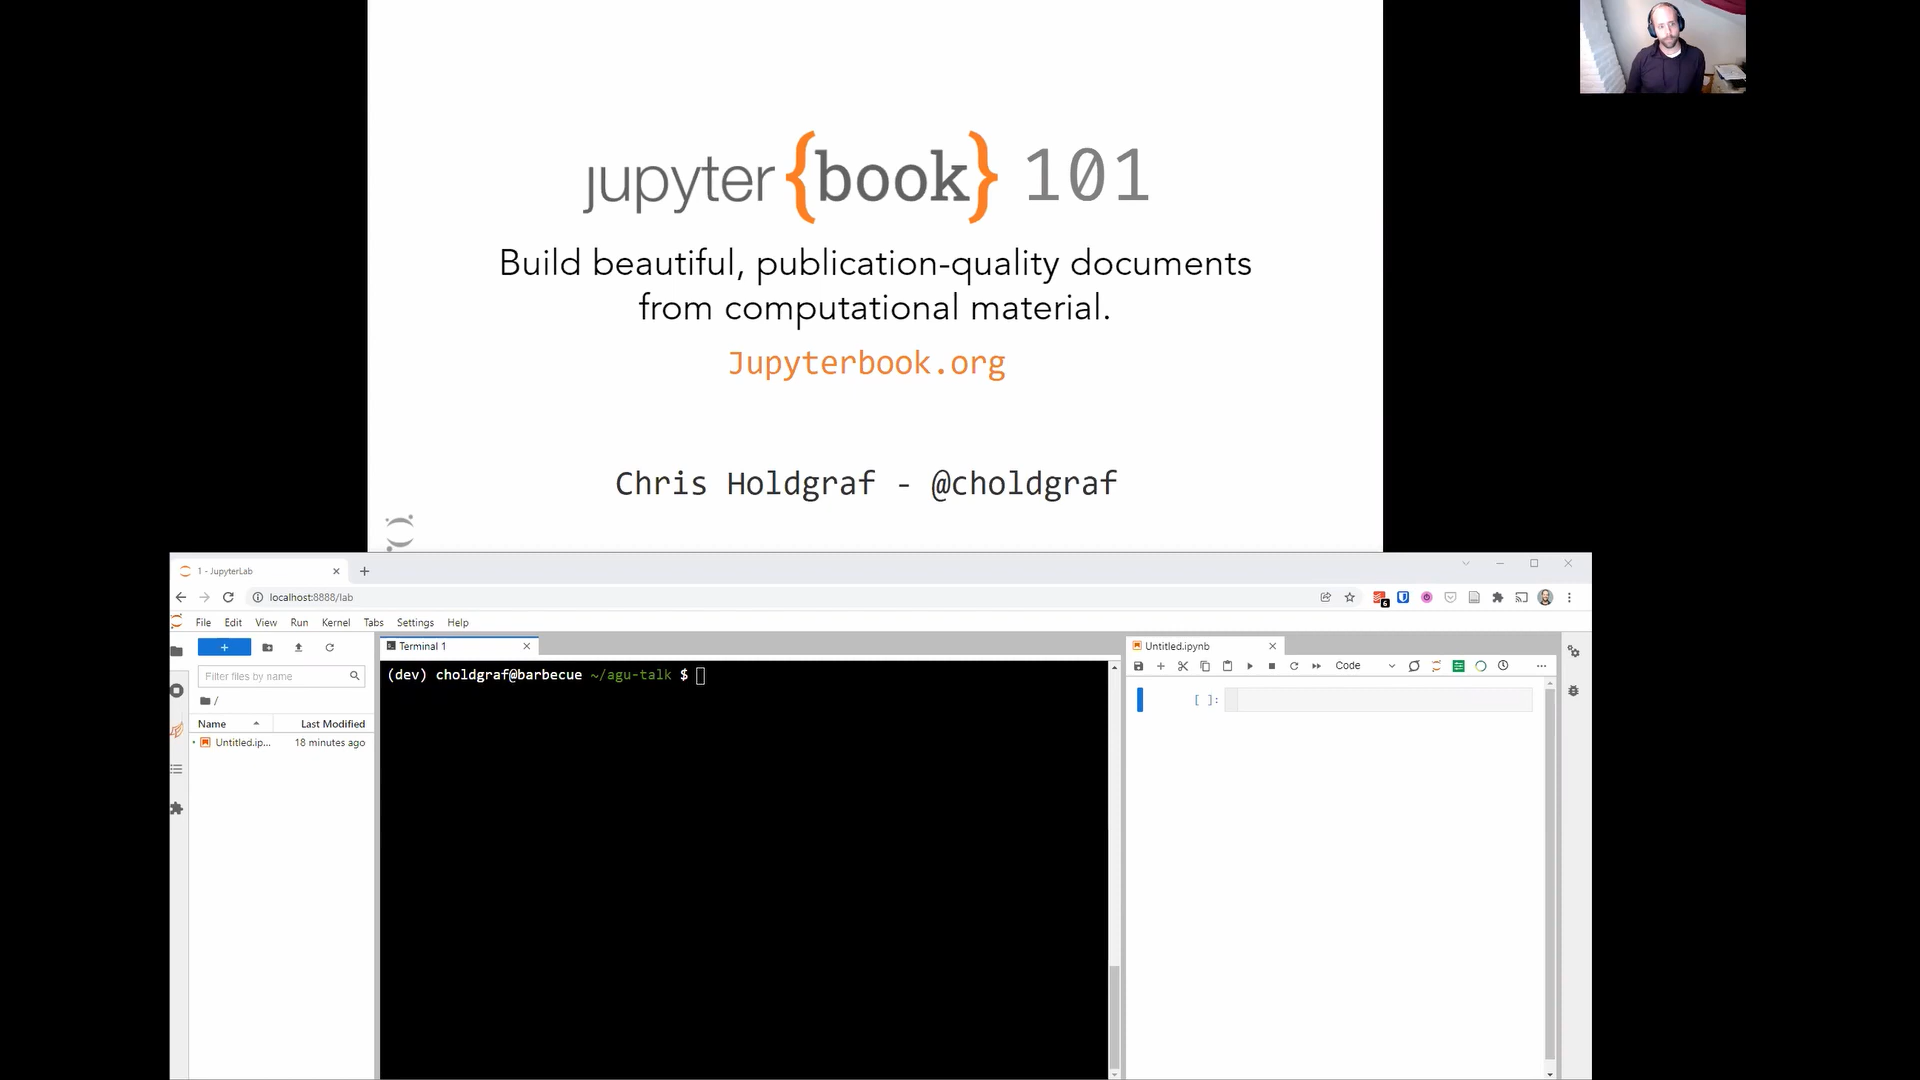Screen dimensions: 1920x1080
Task: Click the Untitled.ipynb tab
Action: 1193,646
